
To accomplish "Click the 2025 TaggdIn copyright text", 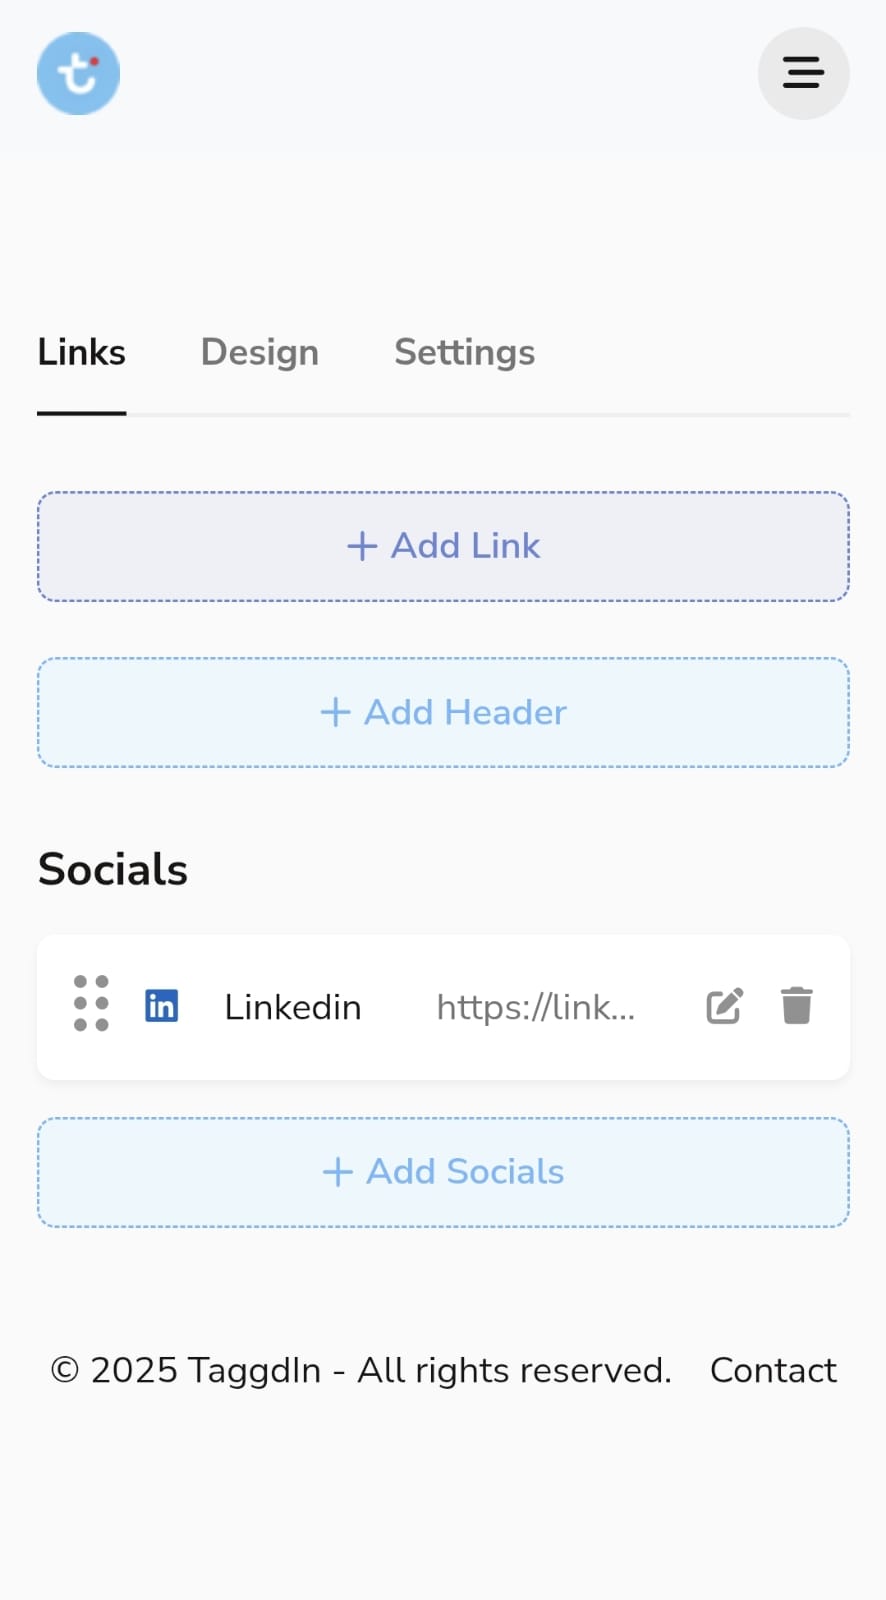I will pos(361,1370).
